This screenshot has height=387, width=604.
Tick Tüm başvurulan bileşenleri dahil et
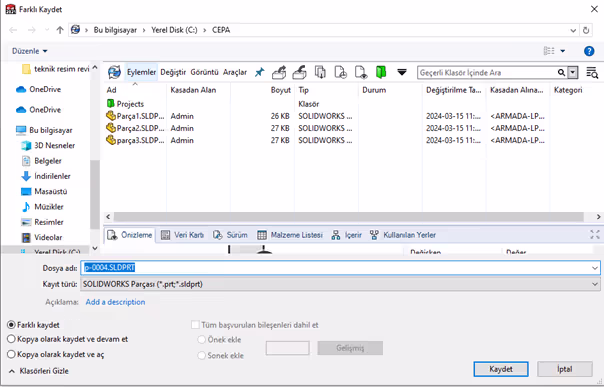click(195, 325)
